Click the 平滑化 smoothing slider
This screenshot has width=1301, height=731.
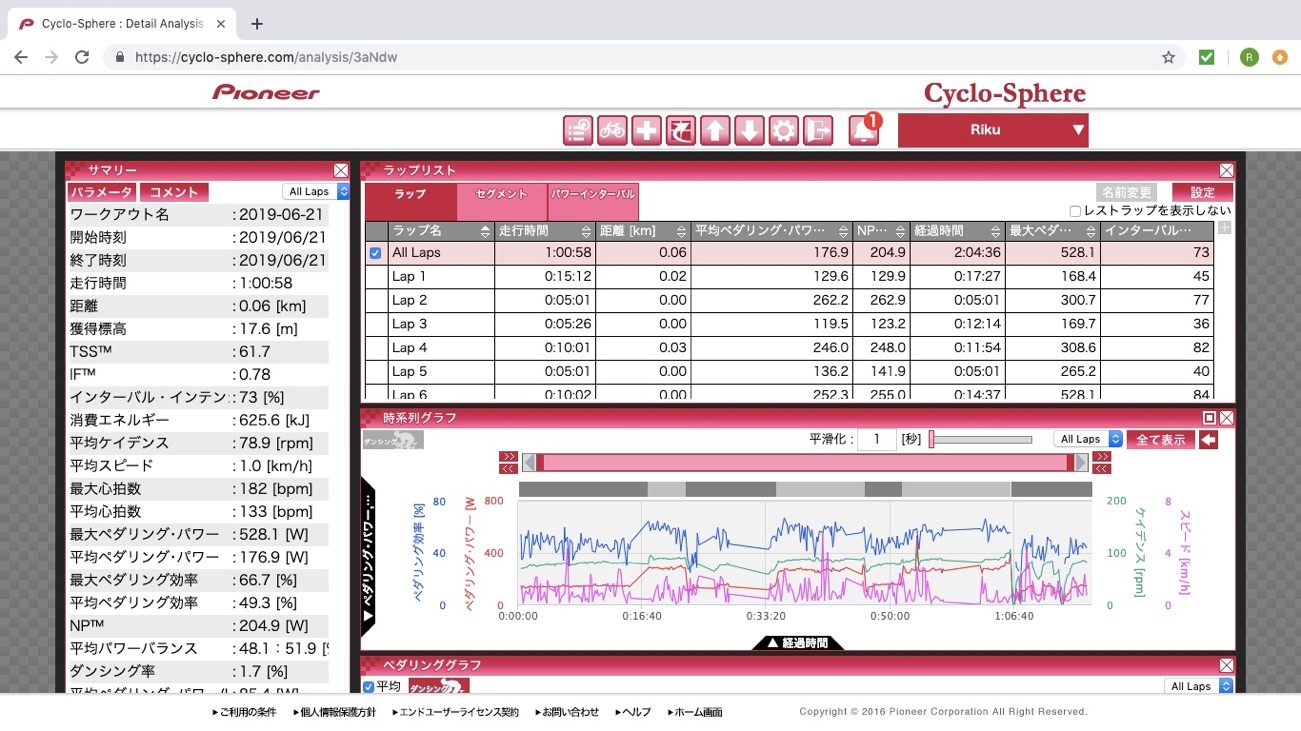click(980, 439)
